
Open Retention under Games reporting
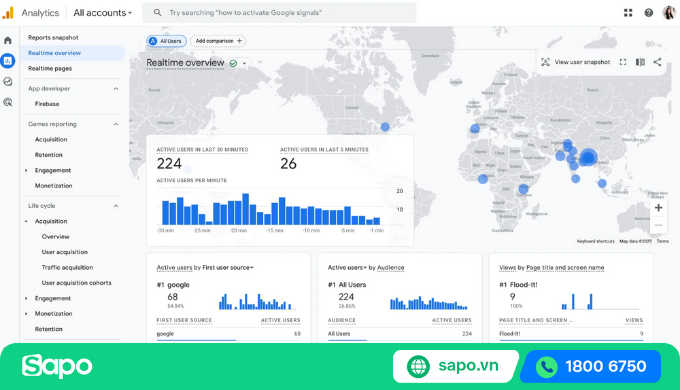coord(49,155)
